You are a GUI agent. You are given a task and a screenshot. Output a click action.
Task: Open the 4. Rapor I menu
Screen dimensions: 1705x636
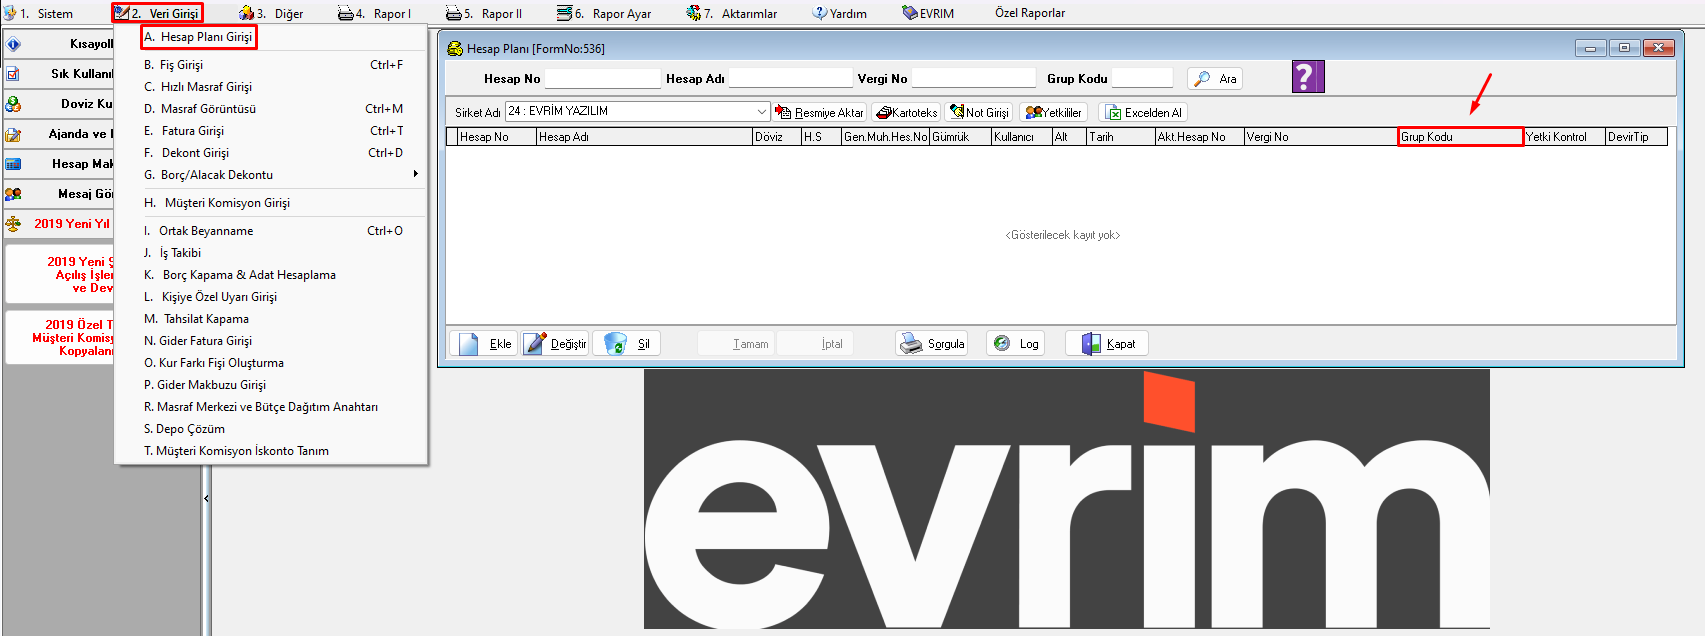click(x=374, y=13)
